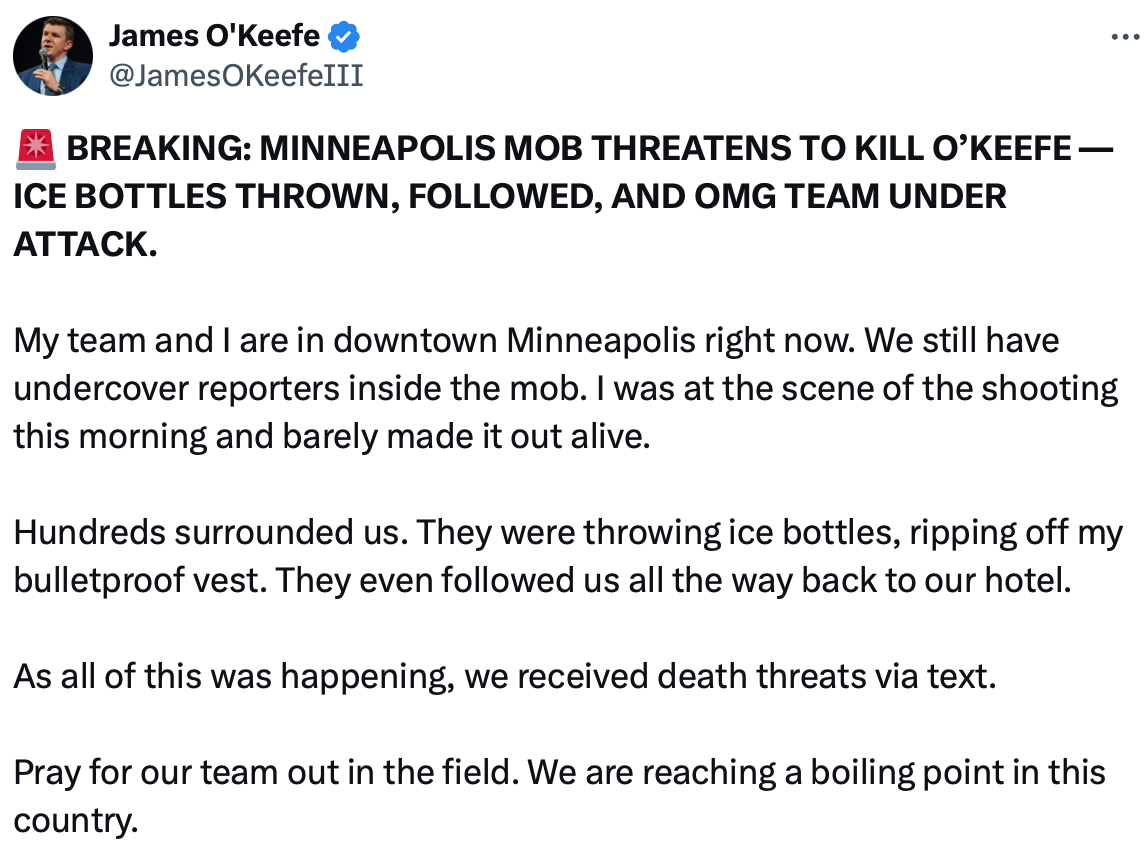Click the words 'bulletproof vest' in the tweet
This screenshot has width=1148, height=852.
tap(138, 581)
